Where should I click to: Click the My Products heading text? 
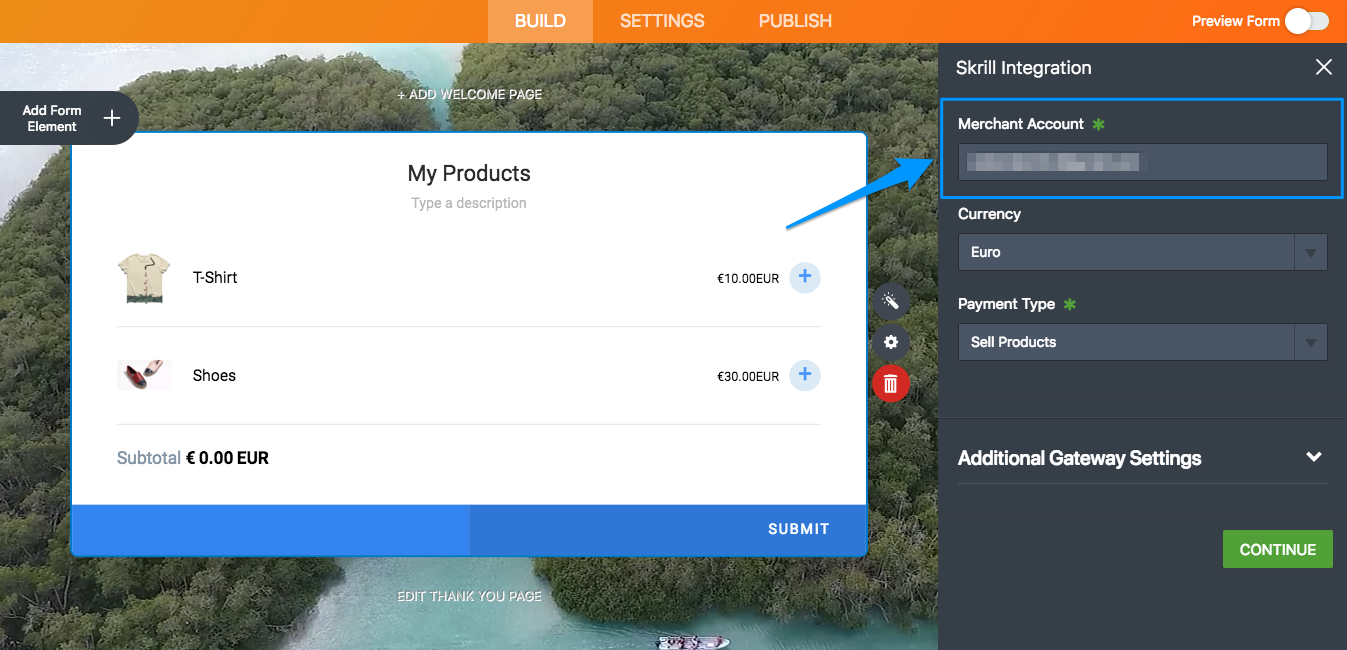pos(469,173)
